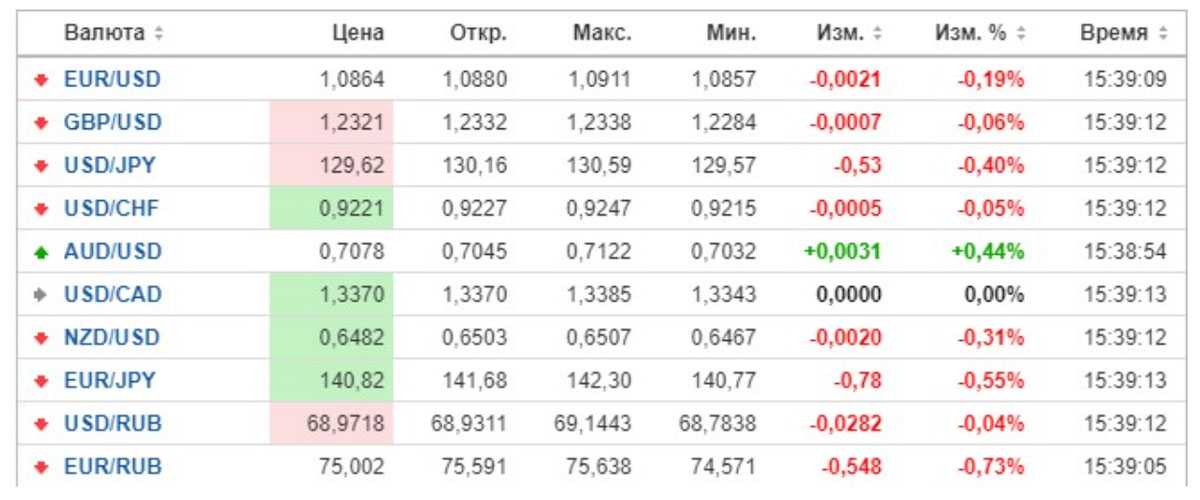
Task: Click the red down arrow beside EUR/USD
Action: (x=41, y=79)
